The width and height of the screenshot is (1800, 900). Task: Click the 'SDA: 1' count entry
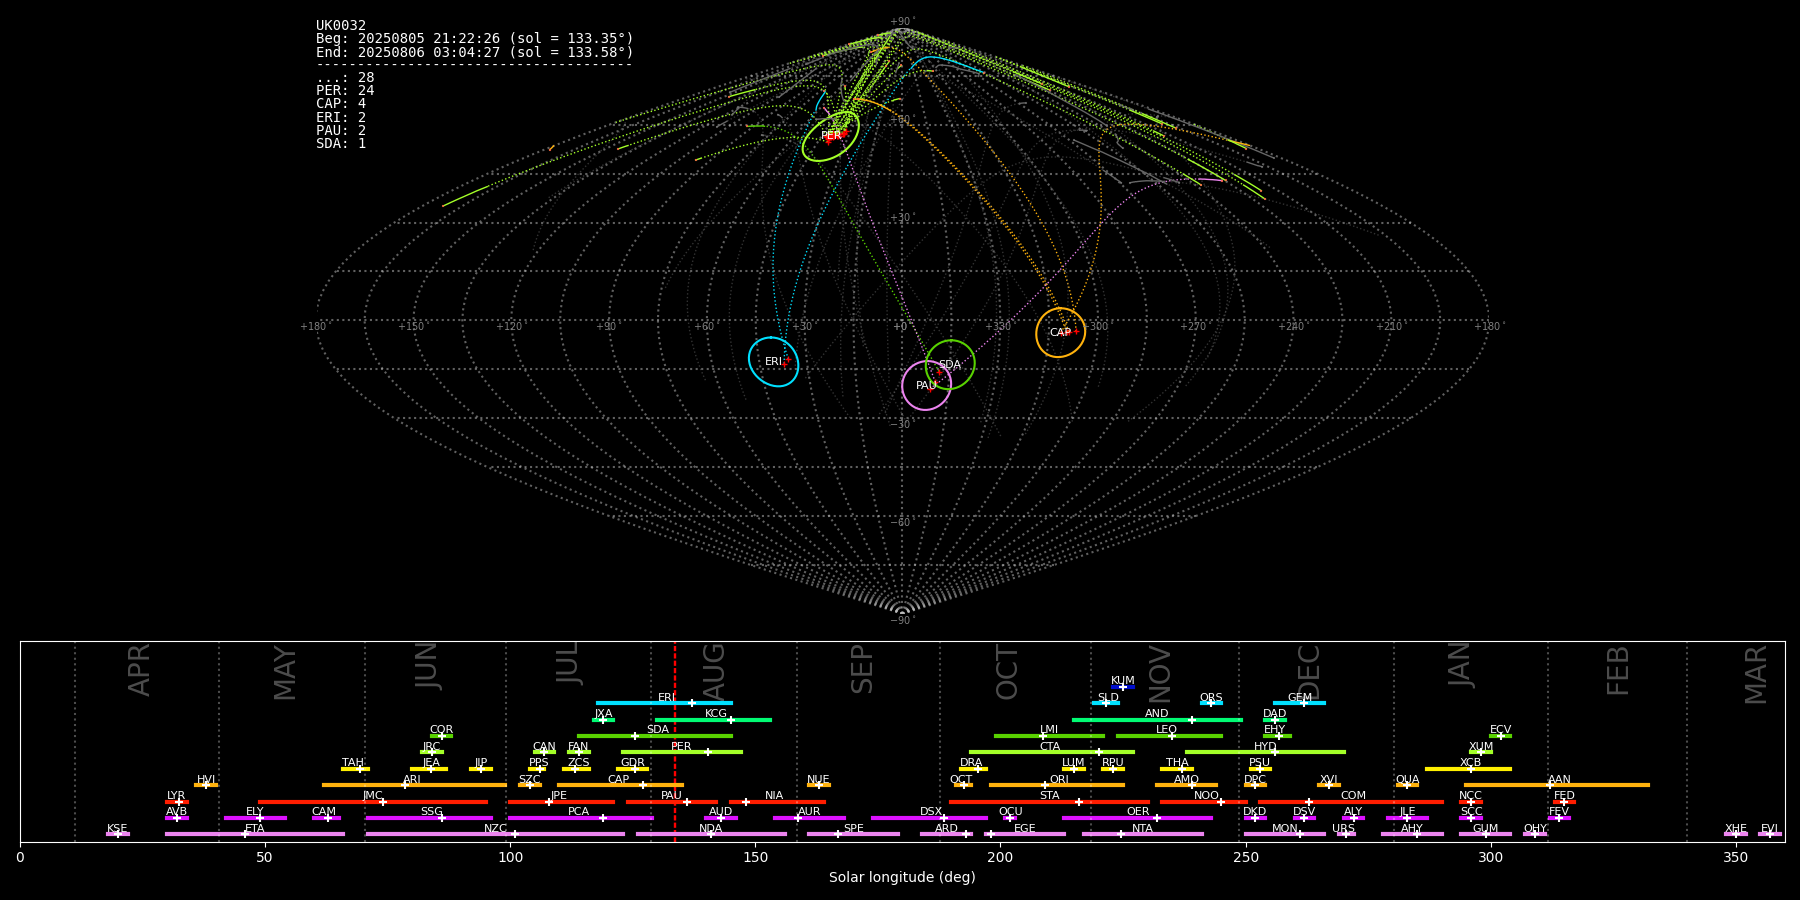341,144
